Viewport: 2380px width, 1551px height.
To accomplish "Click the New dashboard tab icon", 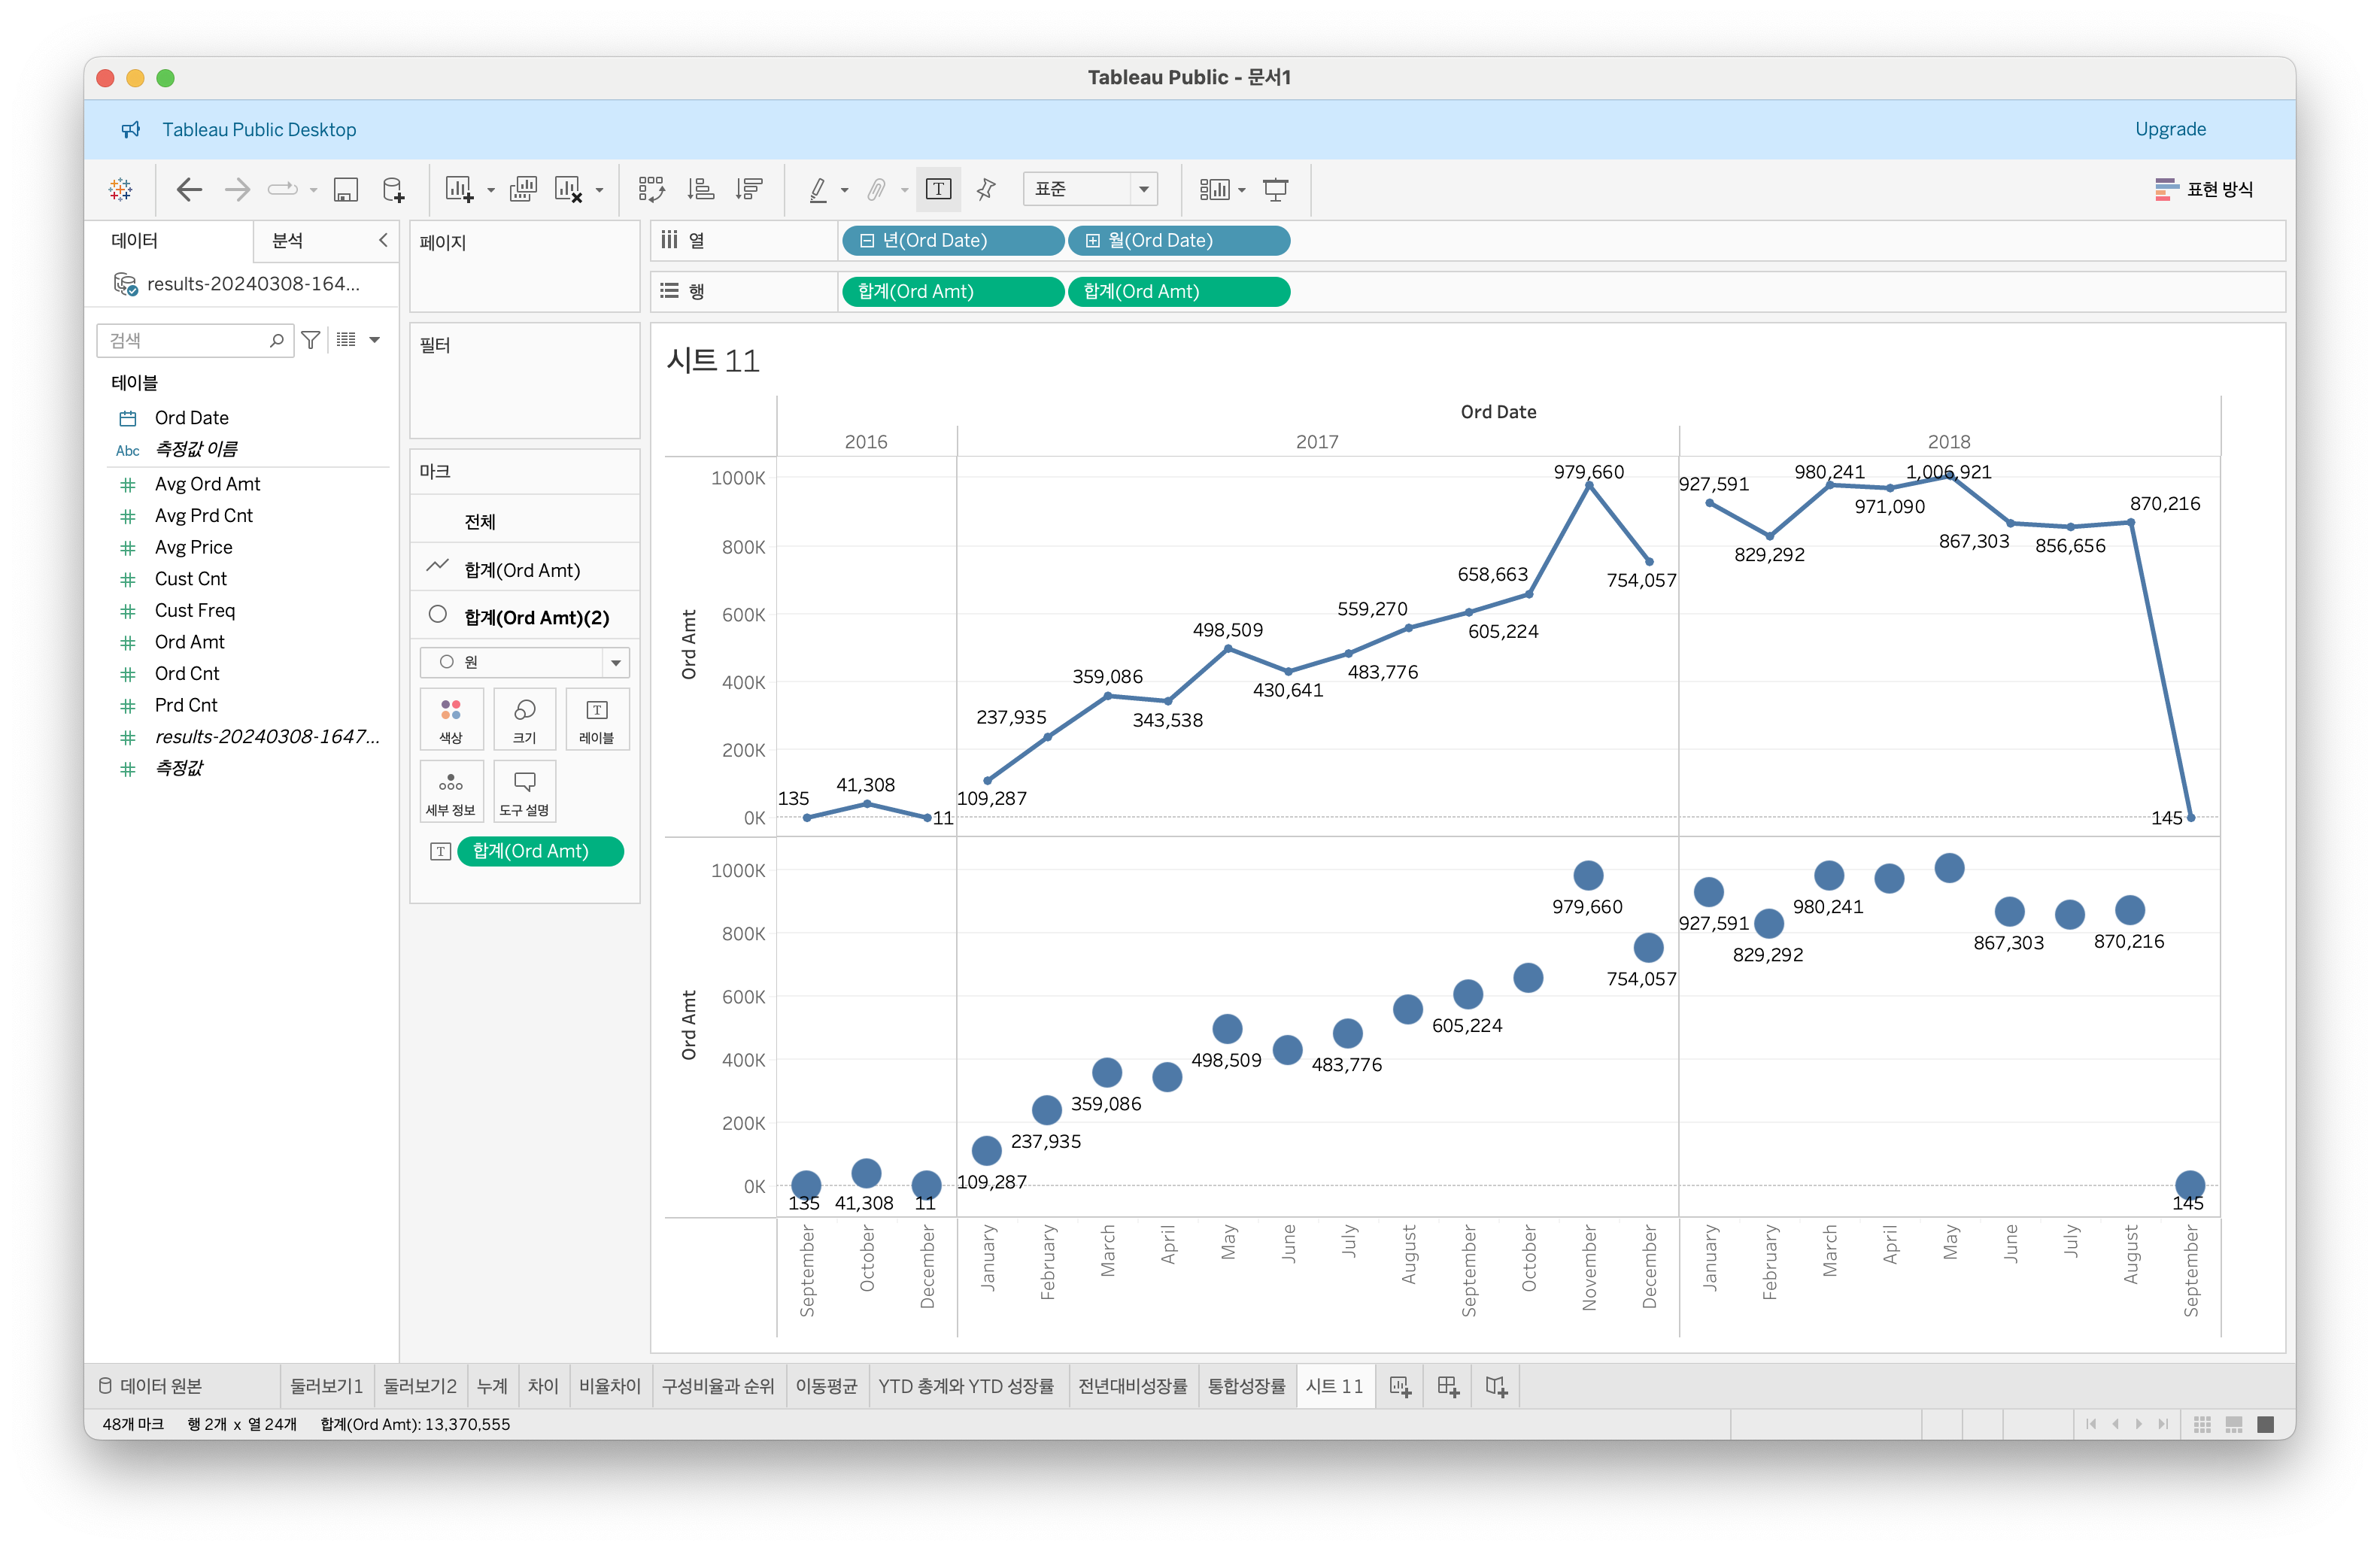I will click(x=1447, y=1386).
